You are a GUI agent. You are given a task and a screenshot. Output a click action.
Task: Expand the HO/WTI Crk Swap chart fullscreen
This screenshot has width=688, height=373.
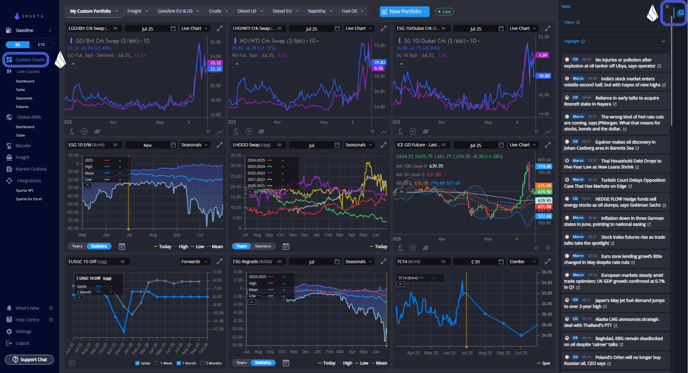[383, 29]
